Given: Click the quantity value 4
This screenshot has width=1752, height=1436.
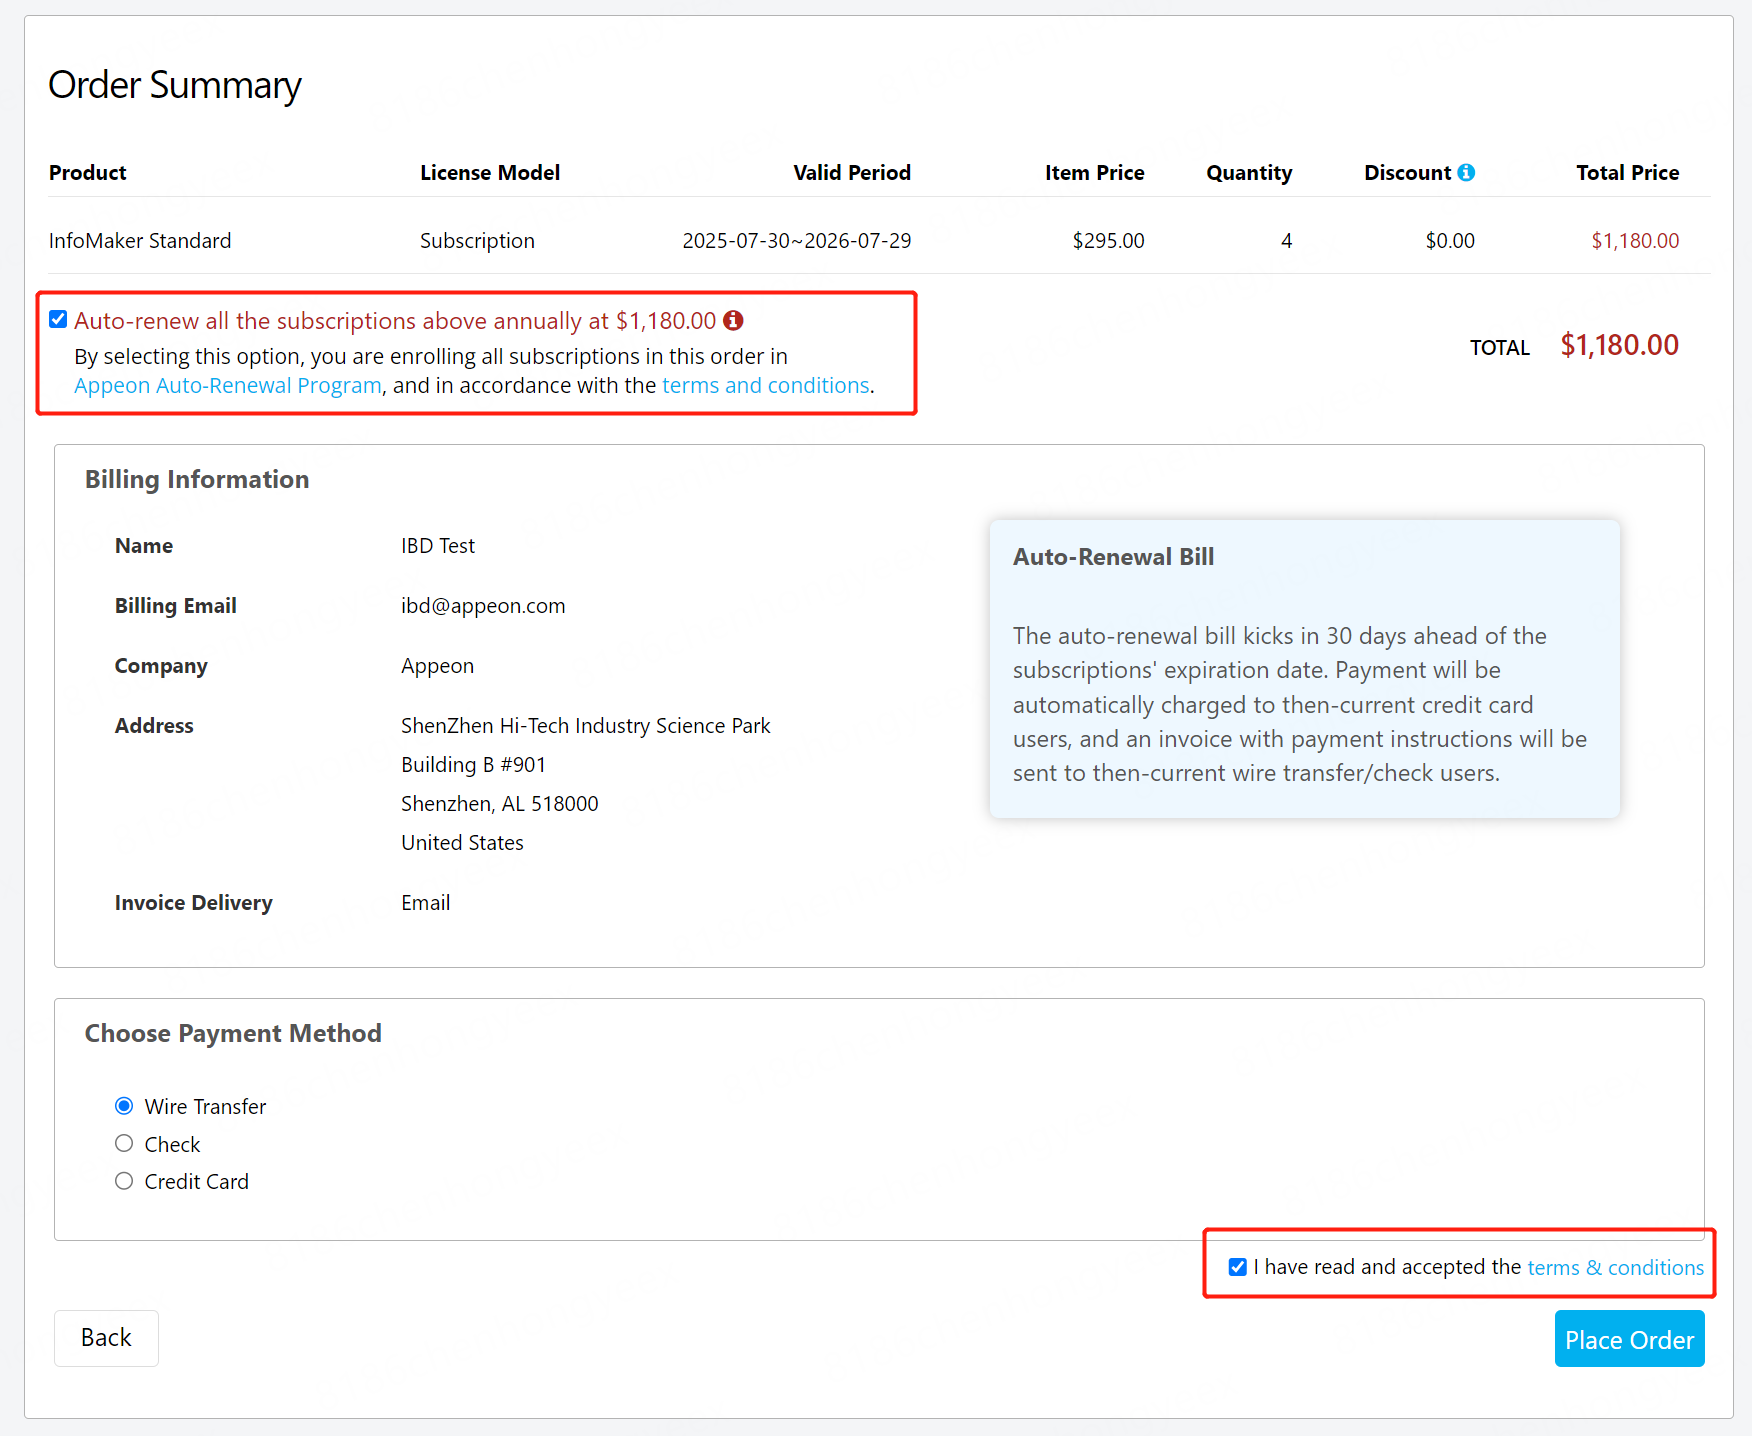Looking at the screenshot, I should click(x=1287, y=241).
